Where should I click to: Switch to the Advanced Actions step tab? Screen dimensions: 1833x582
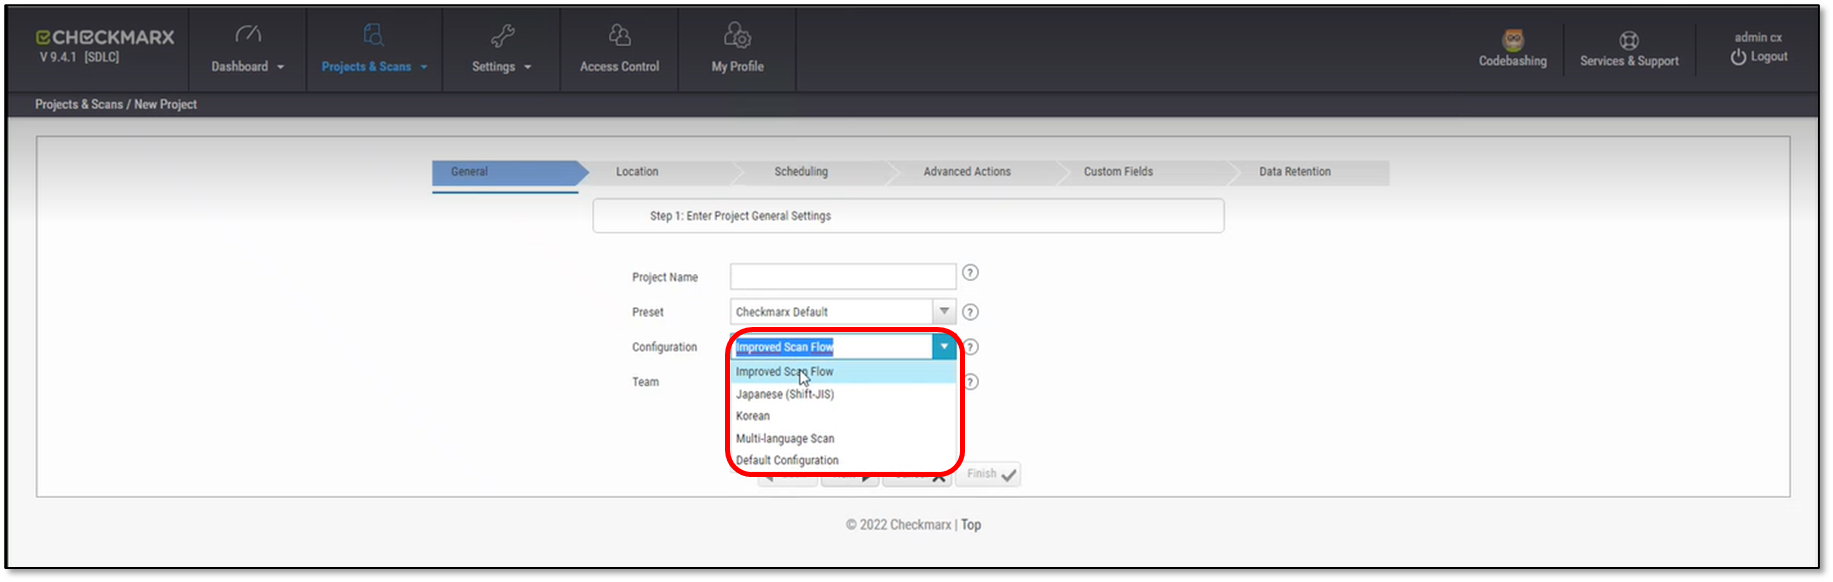[975, 172]
